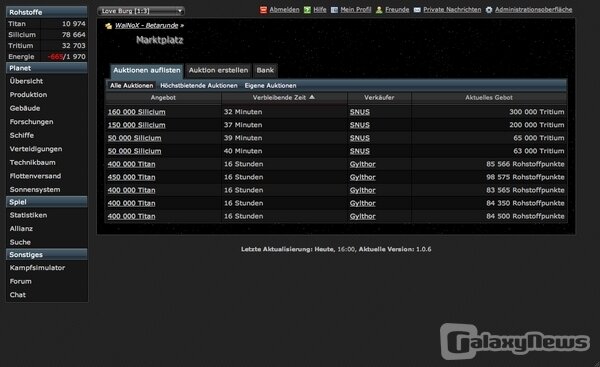The image size is (600, 367).
Task: Click seller SNUS in the 37 Minuten row
Action: point(360,125)
